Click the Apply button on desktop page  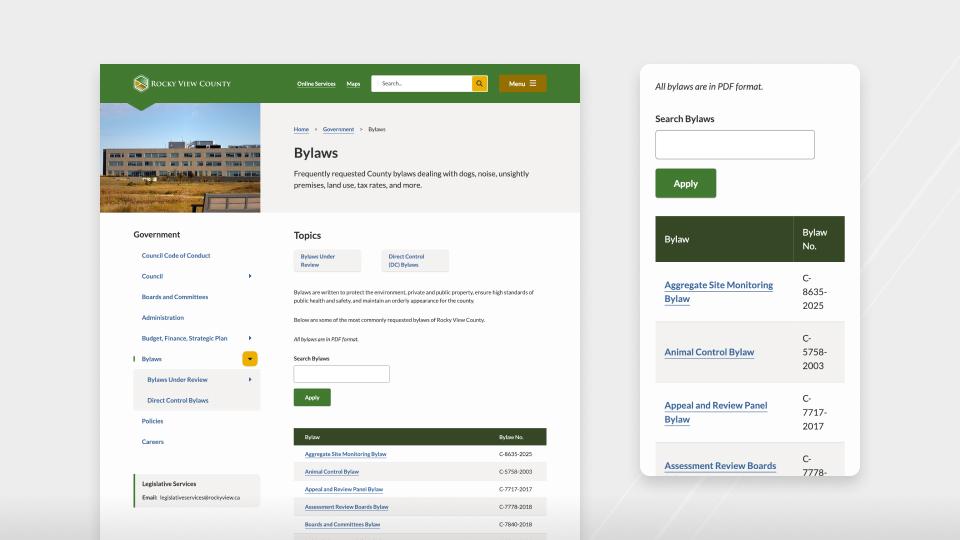click(312, 397)
